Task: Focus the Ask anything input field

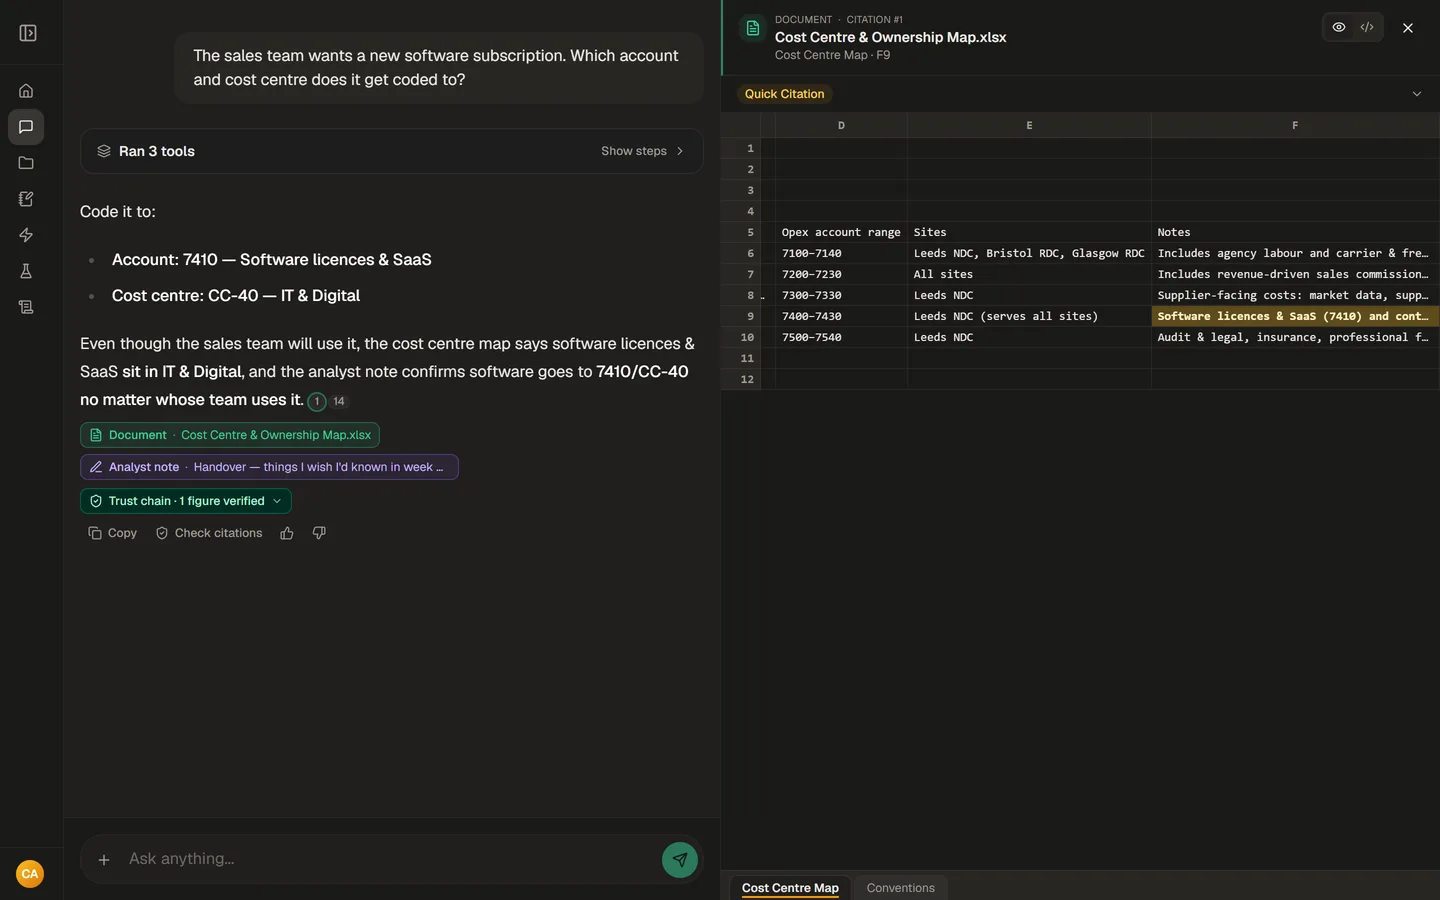Action: [x=390, y=859]
